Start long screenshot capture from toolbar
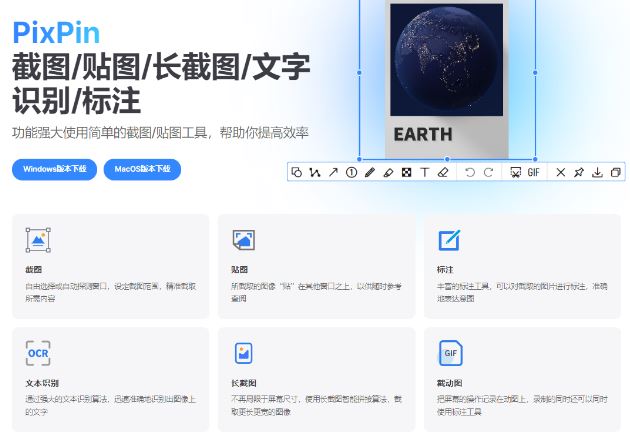Image resolution: width=630 pixels, height=440 pixels. pyautogui.click(x=515, y=172)
